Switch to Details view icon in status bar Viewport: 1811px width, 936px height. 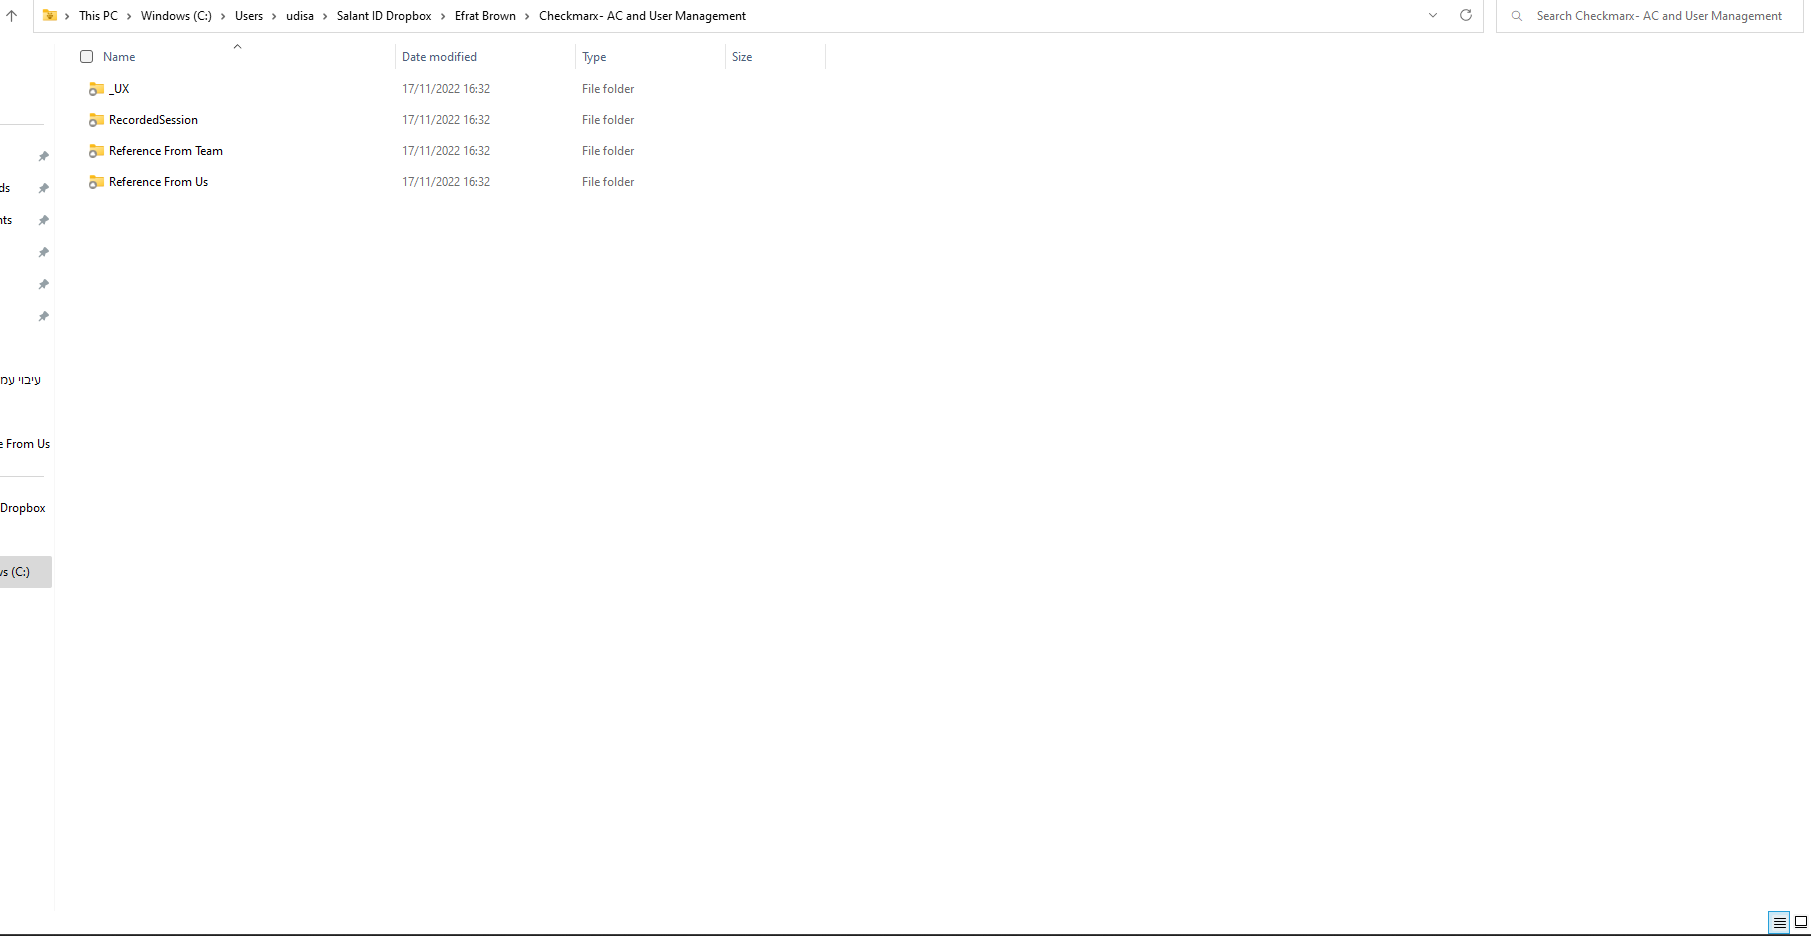click(x=1779, y=923)
